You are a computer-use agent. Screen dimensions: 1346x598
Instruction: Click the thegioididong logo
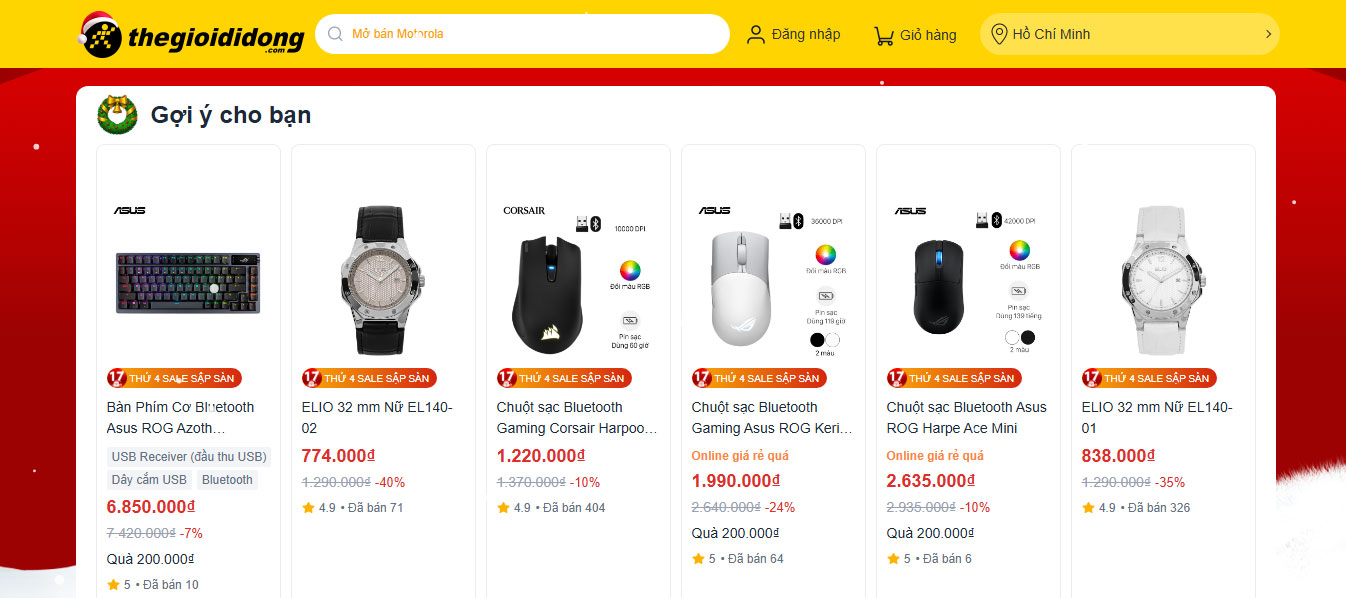[192, 35]
